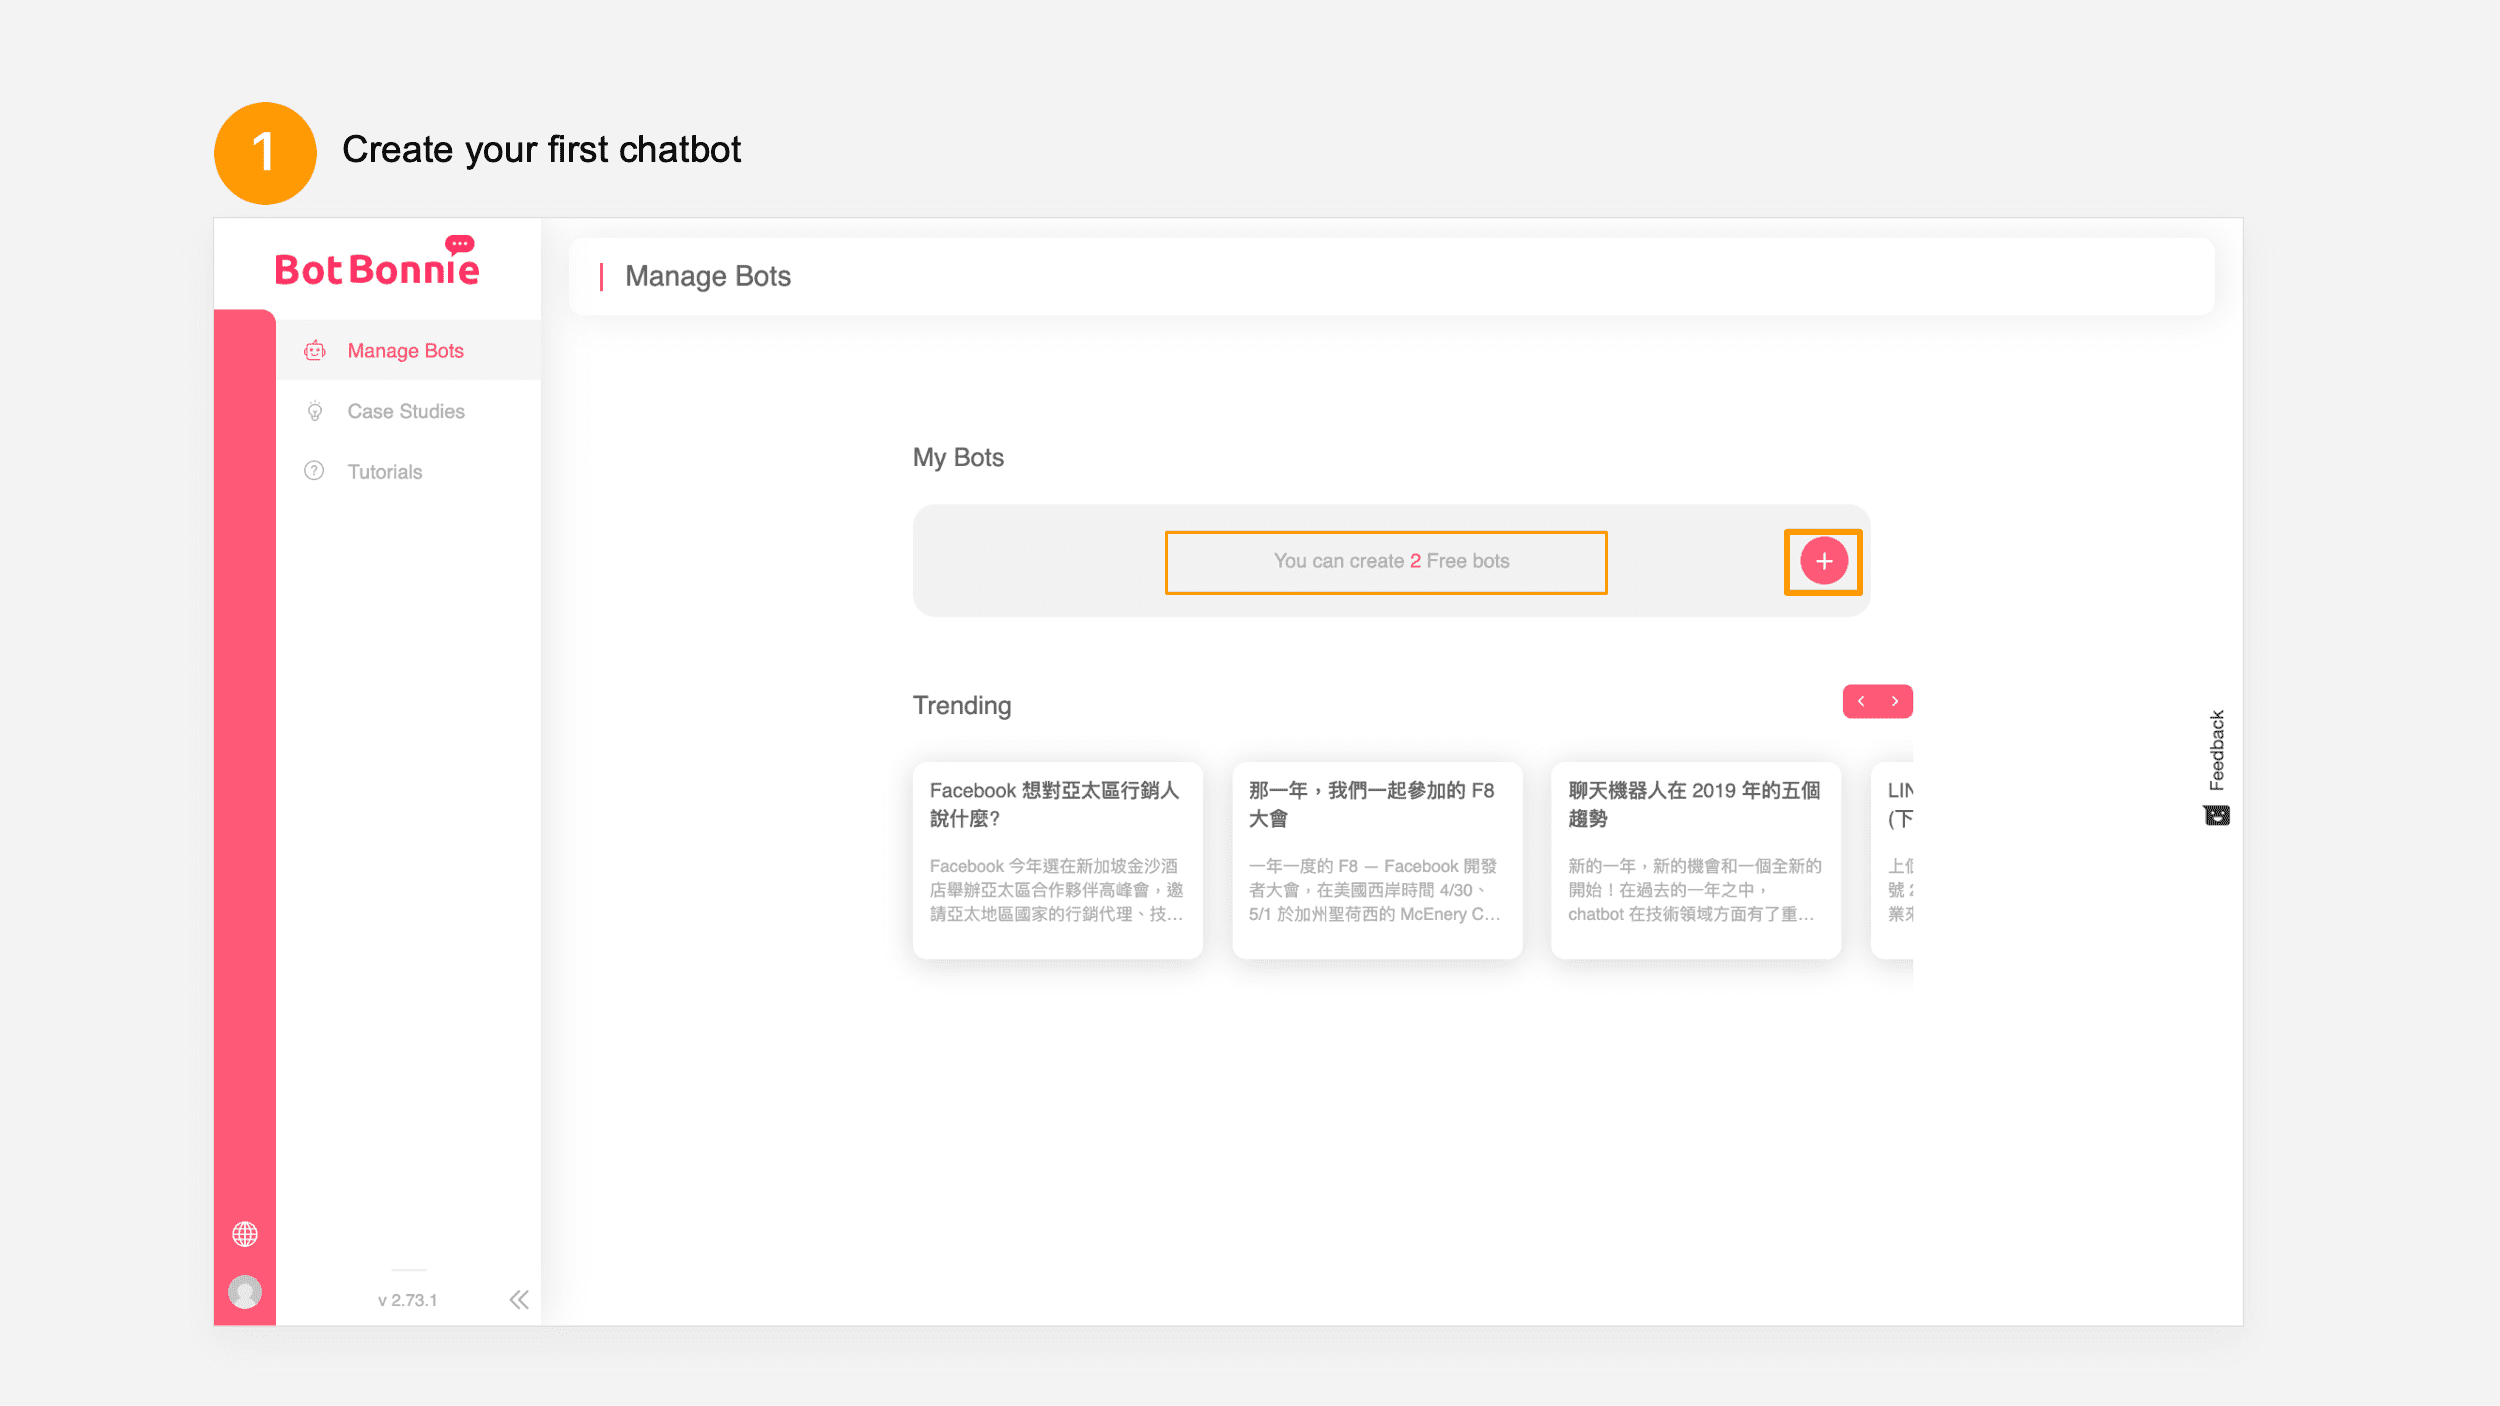Click the plus icon to create bot
This screenshot has height=1406, width=2500.
1823,561
